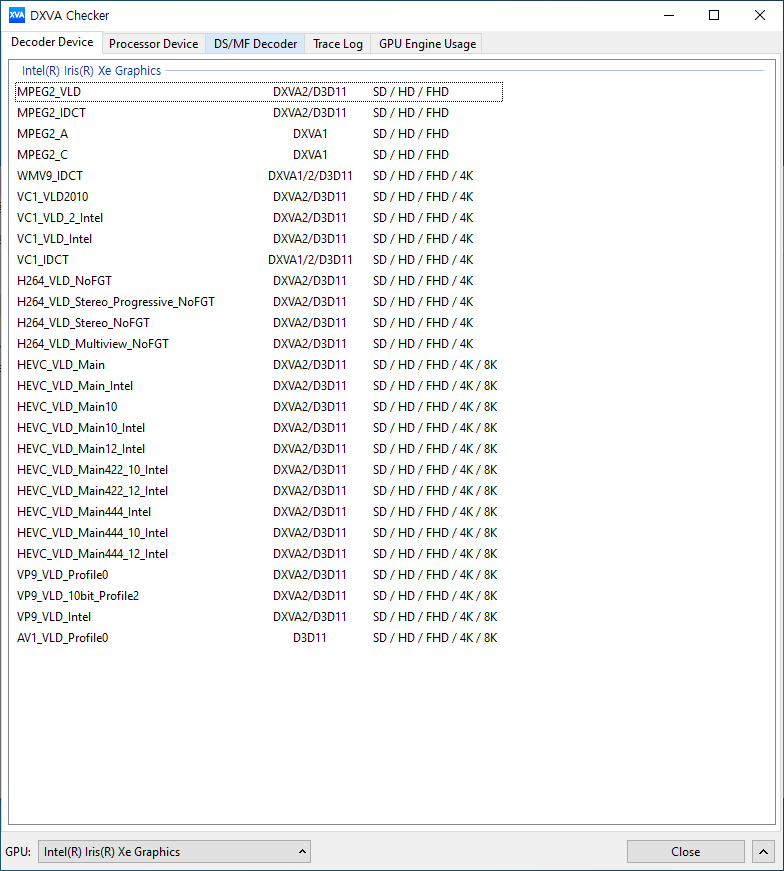Select the H264_VLD_NoFGT entry
Screen dimensions: 784x871
(259, 281)
